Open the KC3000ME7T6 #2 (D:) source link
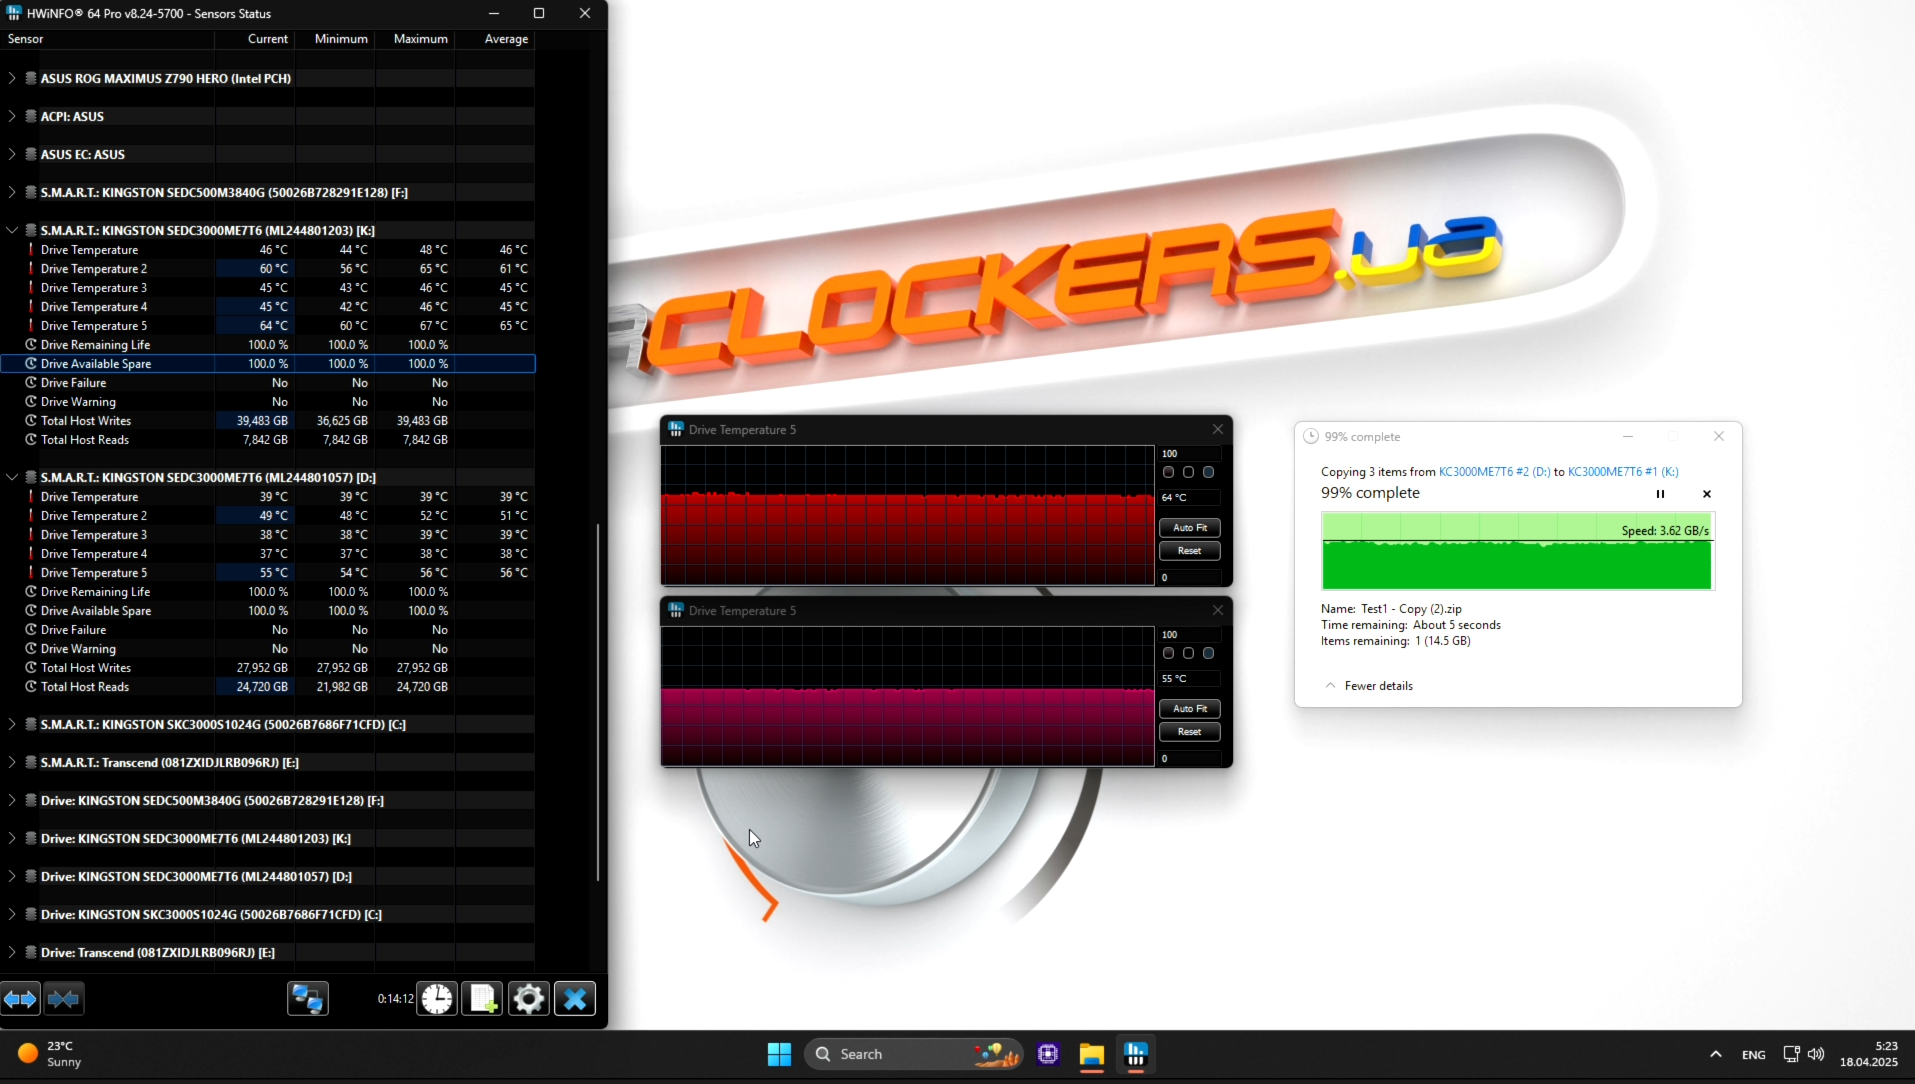 (x=1494, y=472)
